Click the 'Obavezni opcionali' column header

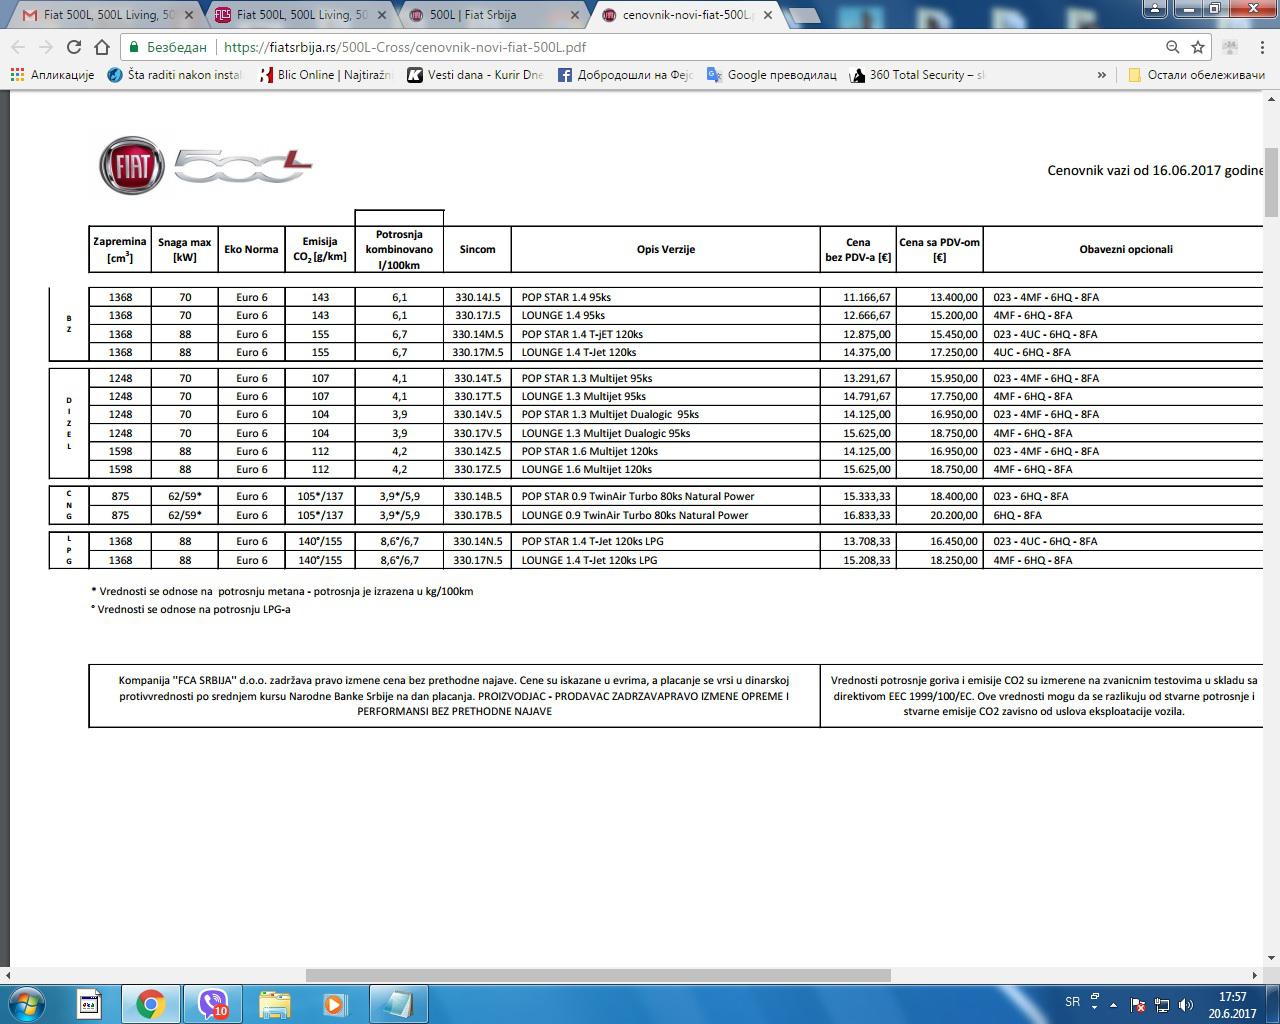coord(1126,249)
